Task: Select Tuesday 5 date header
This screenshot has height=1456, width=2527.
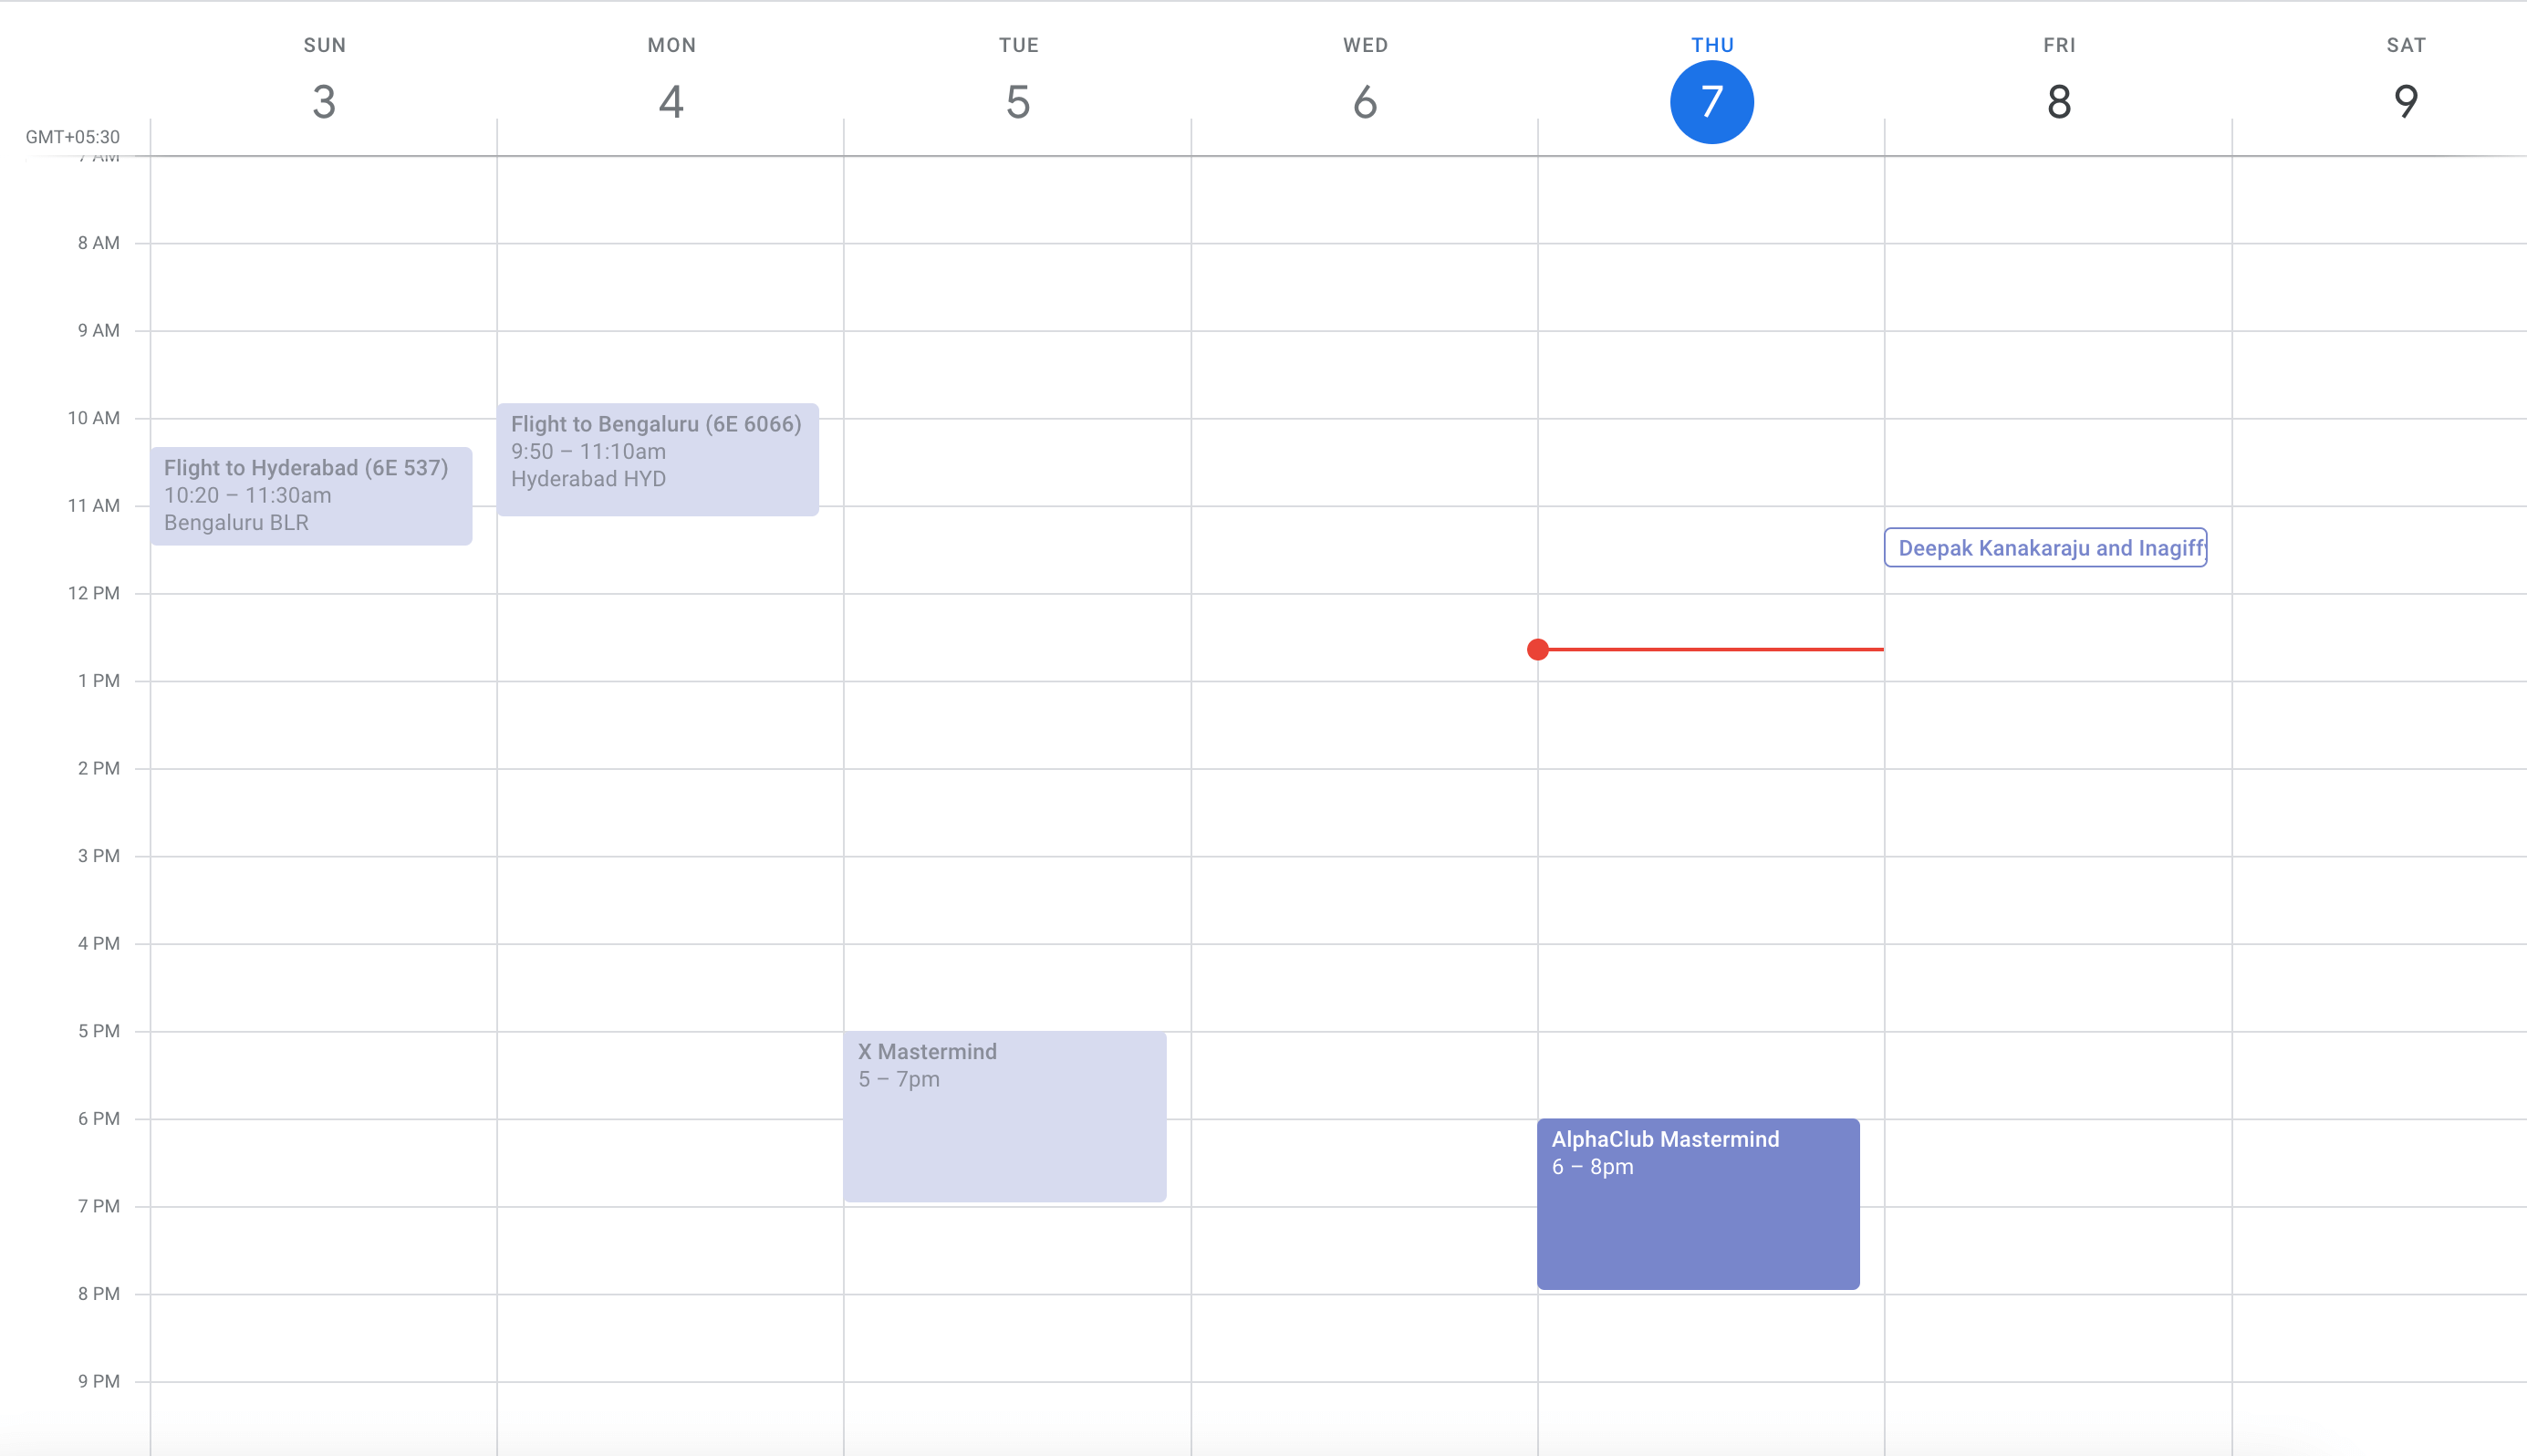Action: point(1018,102)
